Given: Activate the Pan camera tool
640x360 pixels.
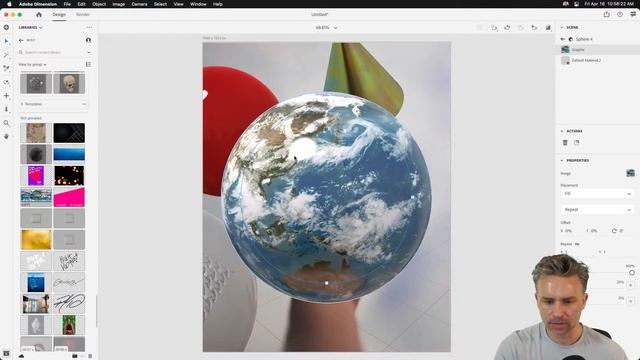Looking at the screenshot, I should click(6, 96).
